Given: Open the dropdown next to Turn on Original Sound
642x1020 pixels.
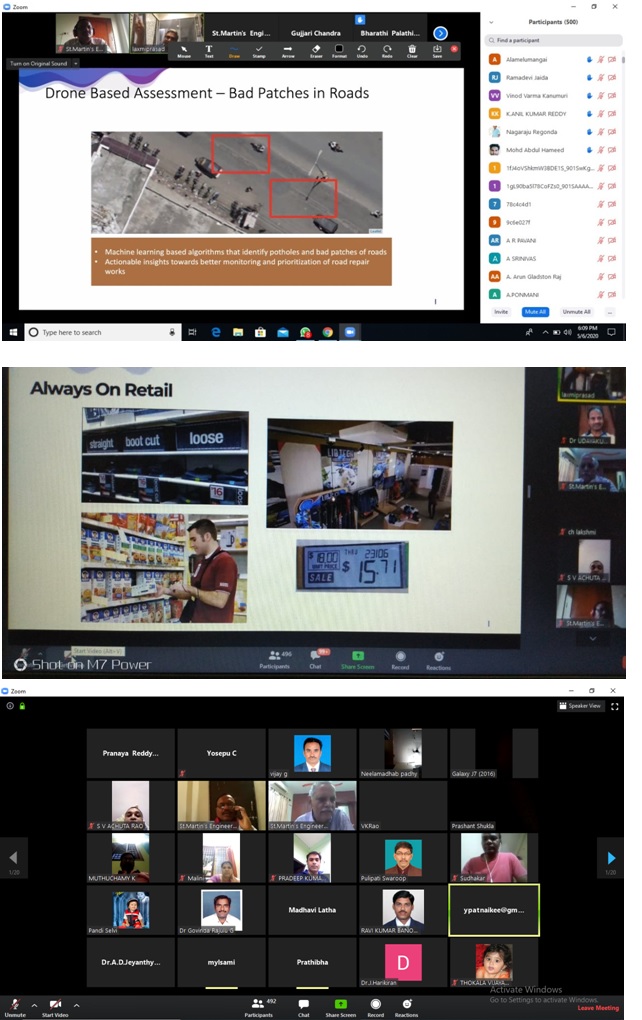Looking at the screenshot, I should point(75,63).
